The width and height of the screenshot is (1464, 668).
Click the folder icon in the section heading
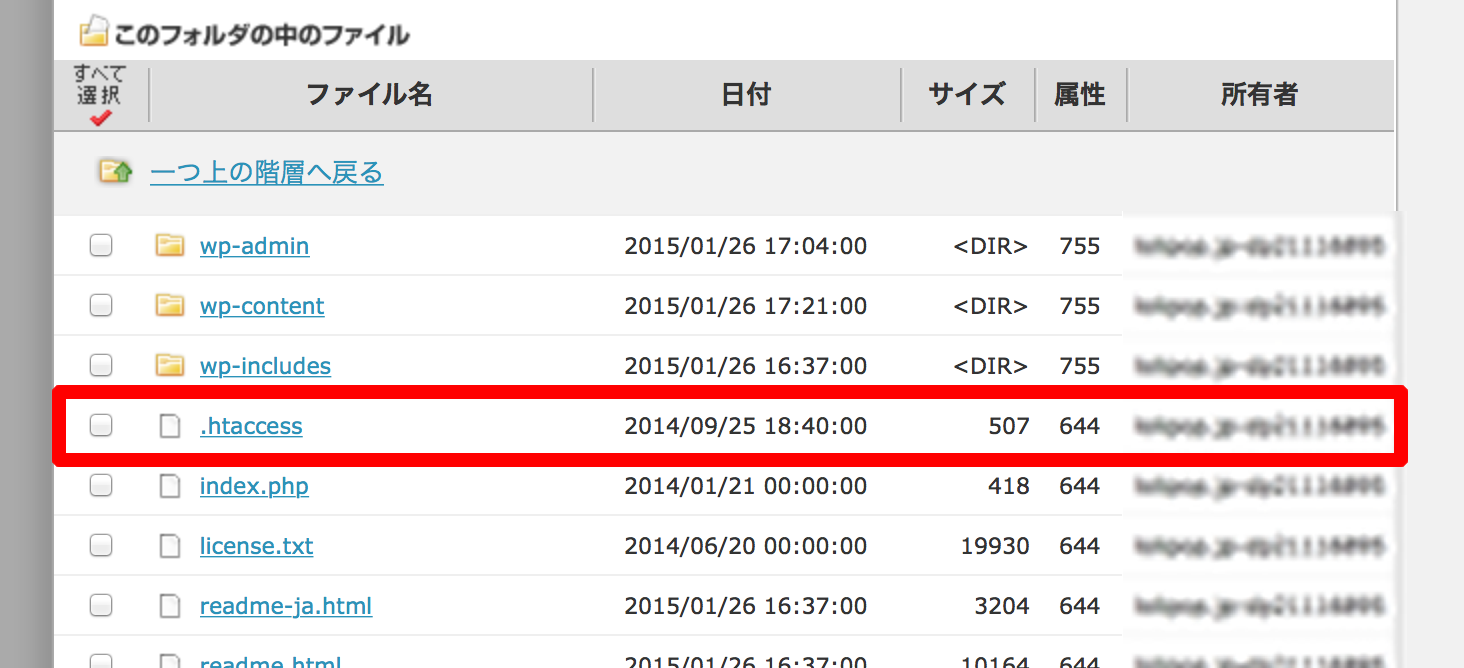[x=93, y=32]
